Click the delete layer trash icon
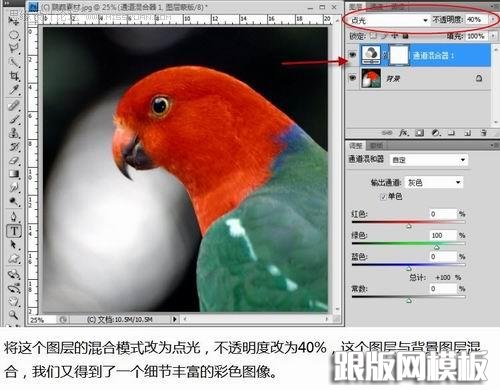Viewport: 500px width, 390px height. 484,133
